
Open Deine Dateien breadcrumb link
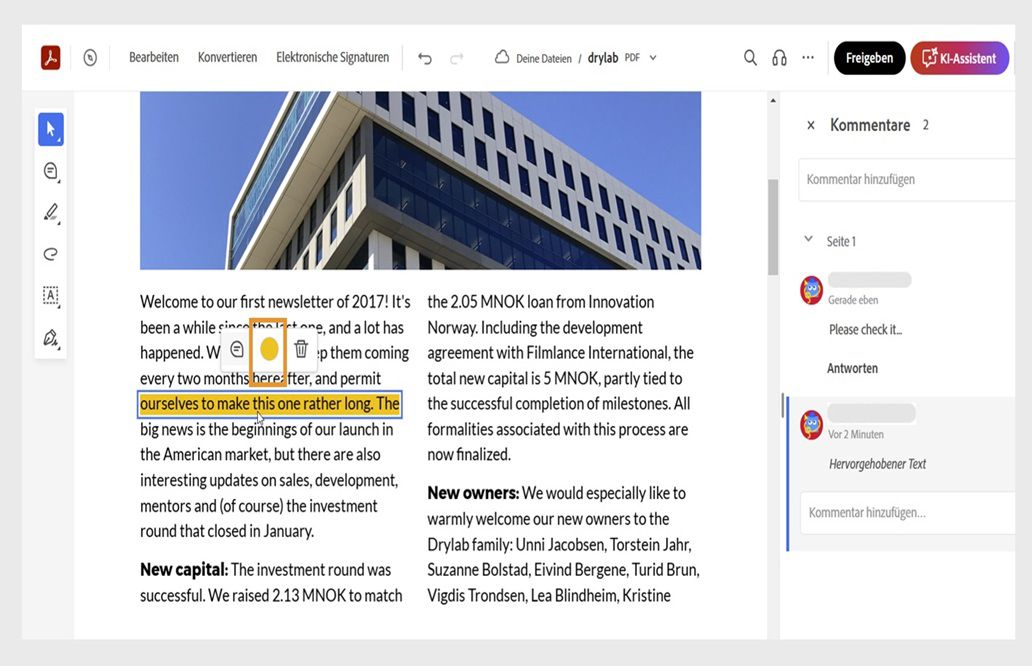pos(544,59)
